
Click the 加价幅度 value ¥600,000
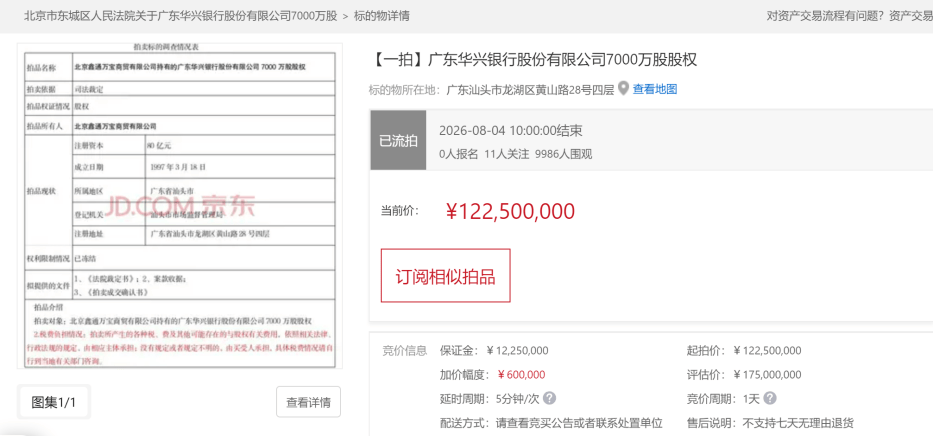tap(521, 375)
